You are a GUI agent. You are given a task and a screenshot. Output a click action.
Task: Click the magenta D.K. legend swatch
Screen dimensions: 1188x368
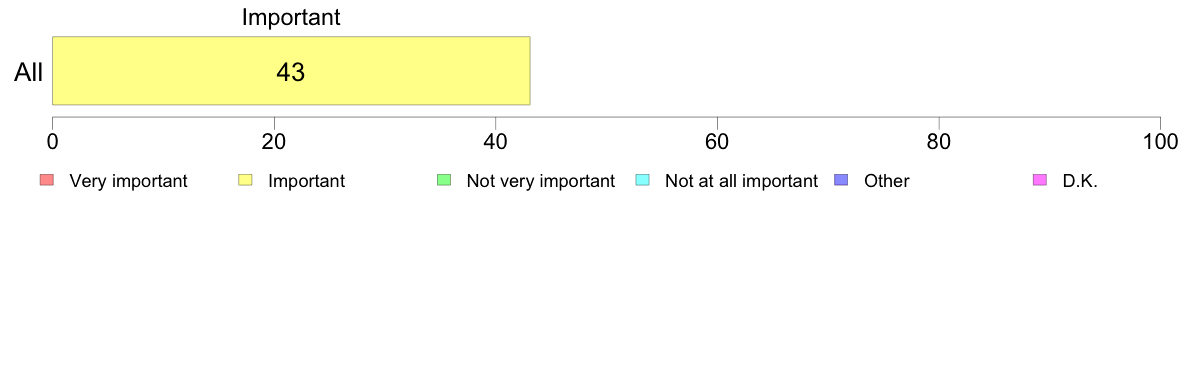pyautogui.click(x=1040, y=180)
